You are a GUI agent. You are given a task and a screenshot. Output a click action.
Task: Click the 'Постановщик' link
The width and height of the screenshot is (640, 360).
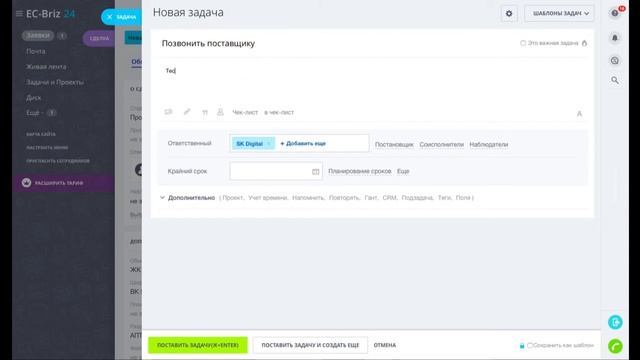click(394, 144)
